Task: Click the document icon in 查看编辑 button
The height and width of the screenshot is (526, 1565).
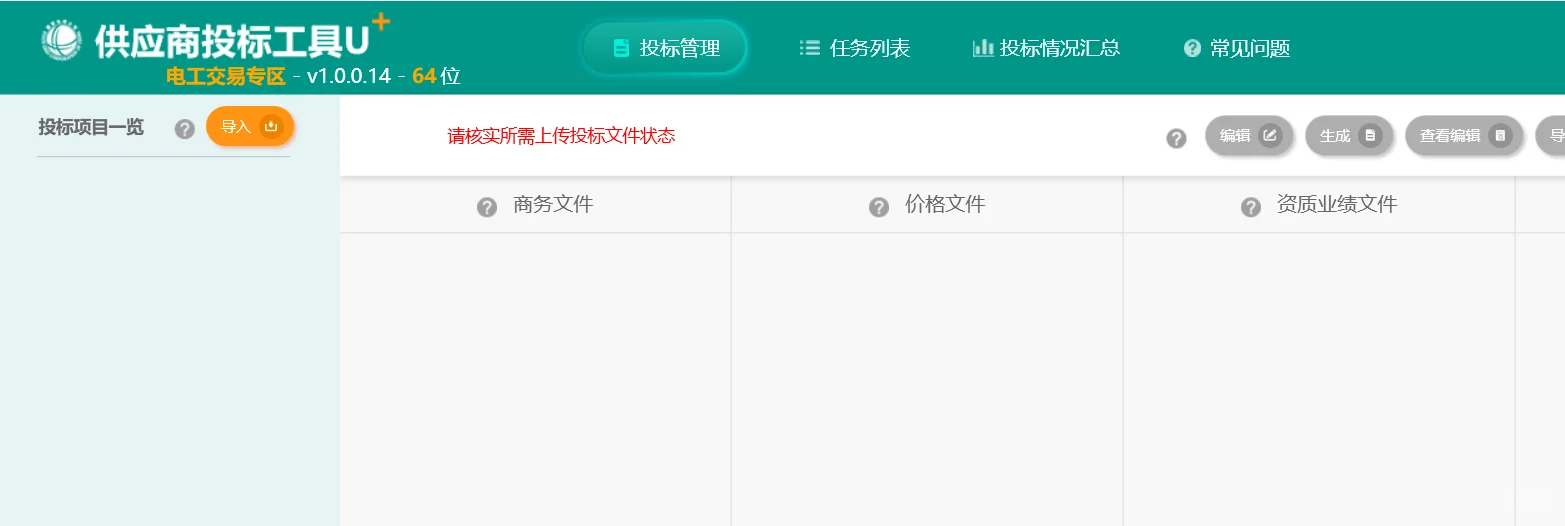Action: click(1500, 136)
